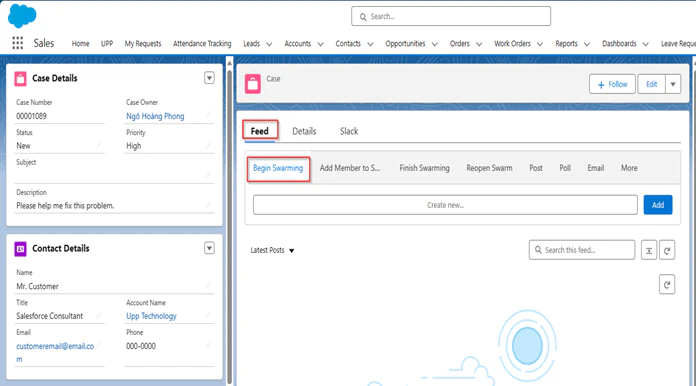The height and width of the screenshot is (386, 696).
Task: Edit the Account Name pencil icon
Action: pyautogui.click(x=208, y=315)
